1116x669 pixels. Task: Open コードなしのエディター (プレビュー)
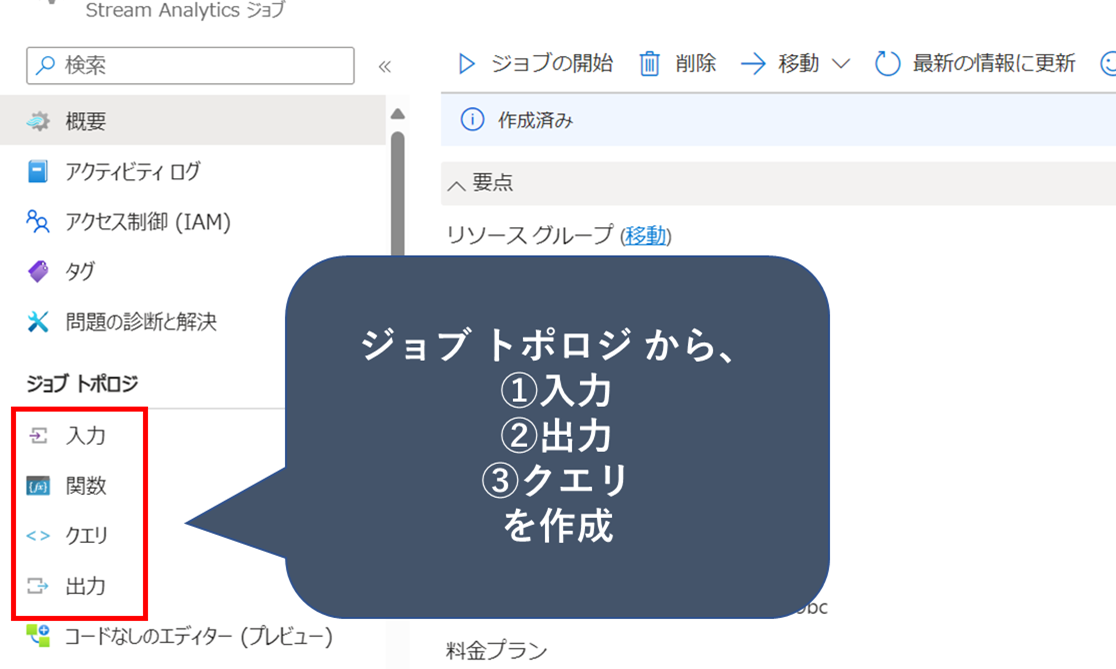(199, 636)
